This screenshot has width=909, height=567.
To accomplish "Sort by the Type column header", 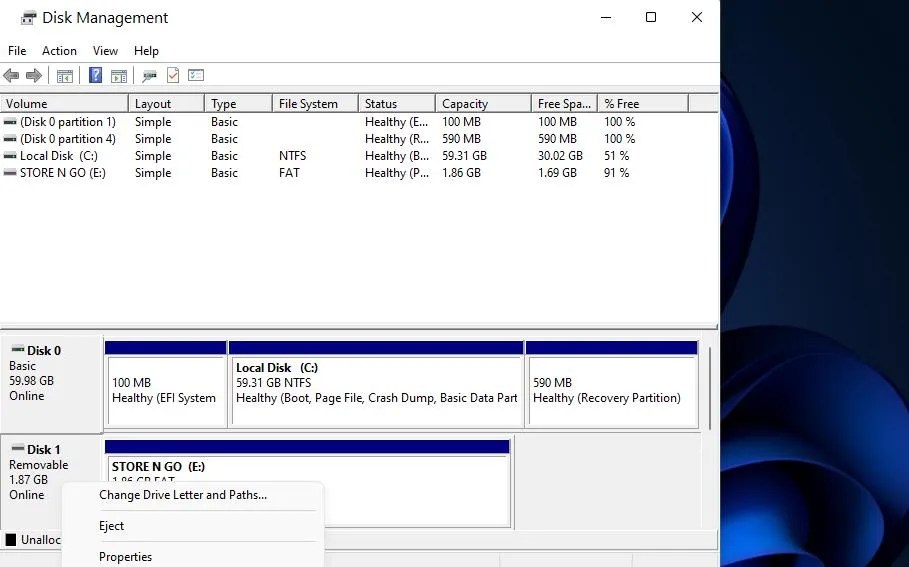I will pos(238,104).
